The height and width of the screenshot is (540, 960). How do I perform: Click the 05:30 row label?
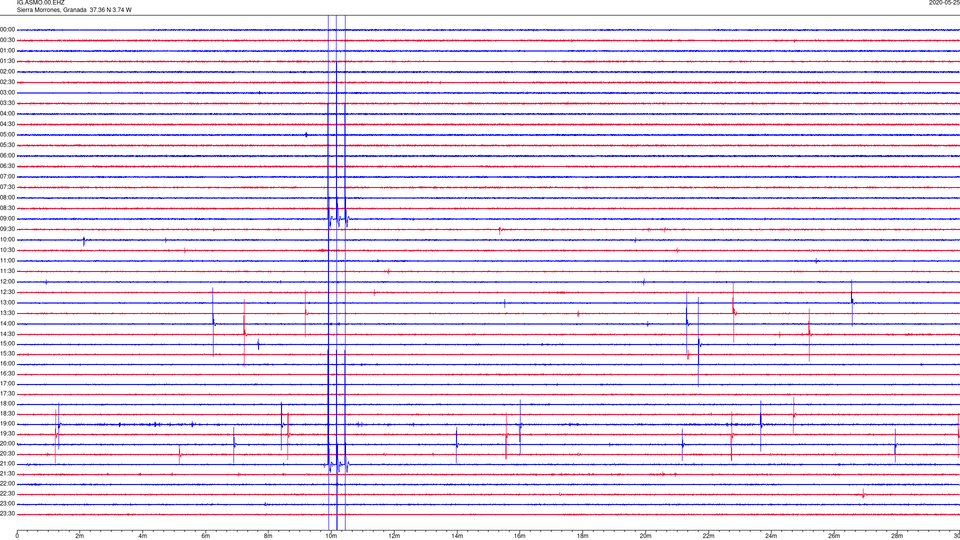click(x=7, y=145)
